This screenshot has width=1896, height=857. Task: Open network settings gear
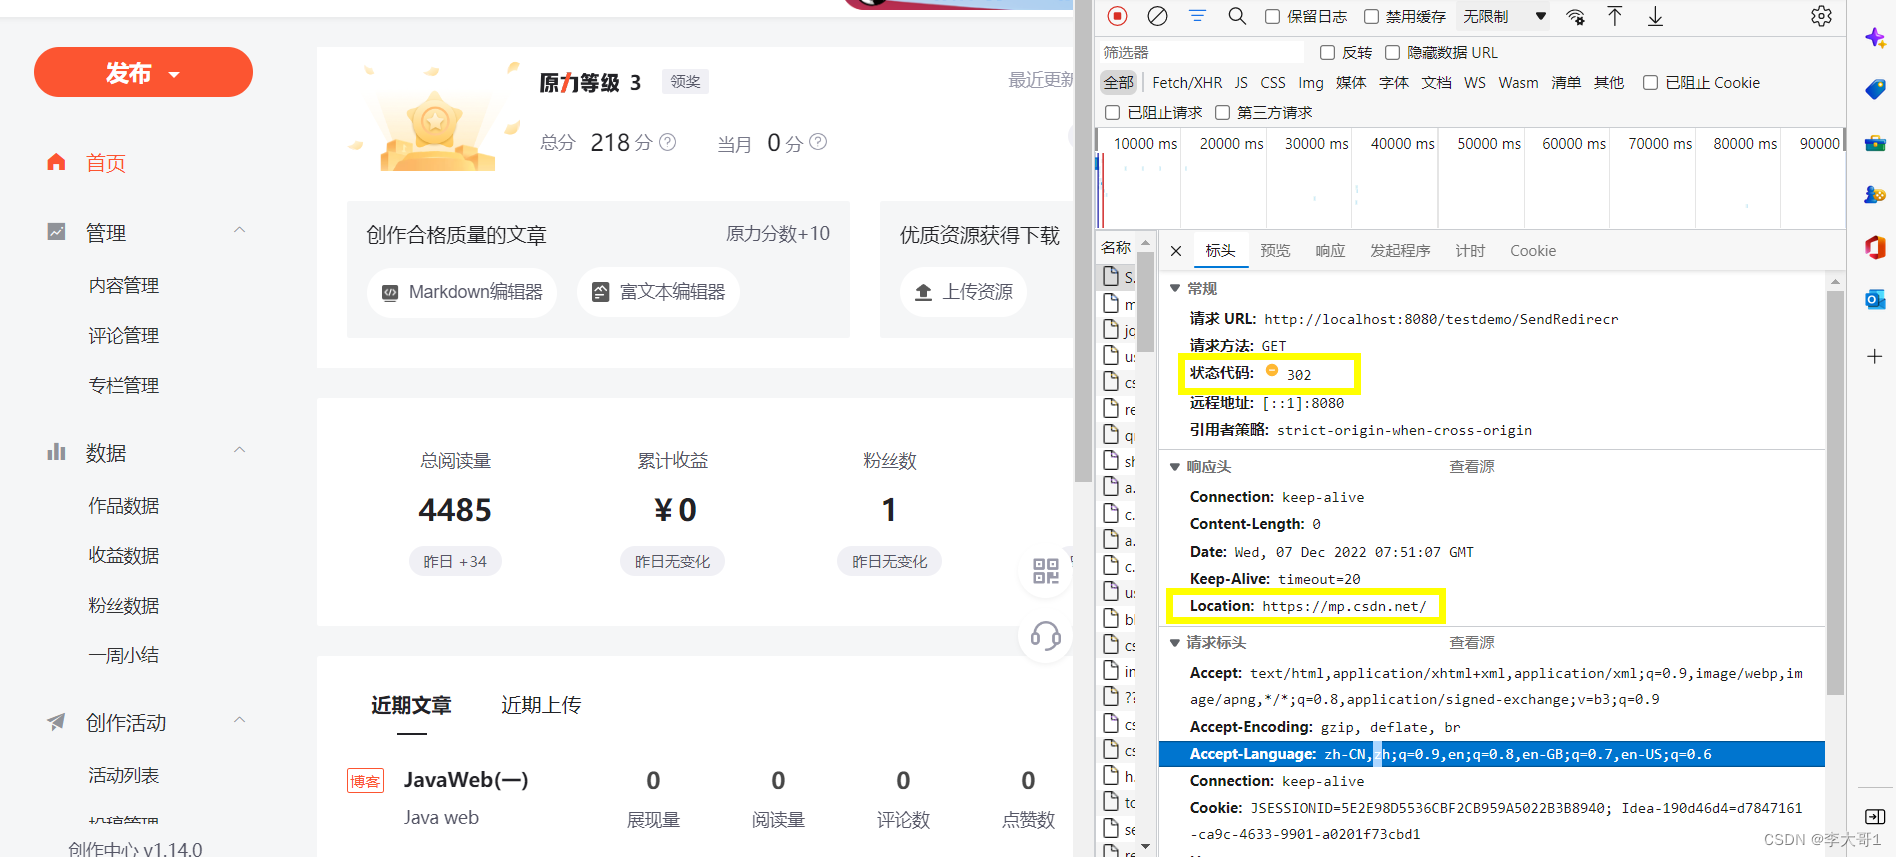coord(1821,16)
